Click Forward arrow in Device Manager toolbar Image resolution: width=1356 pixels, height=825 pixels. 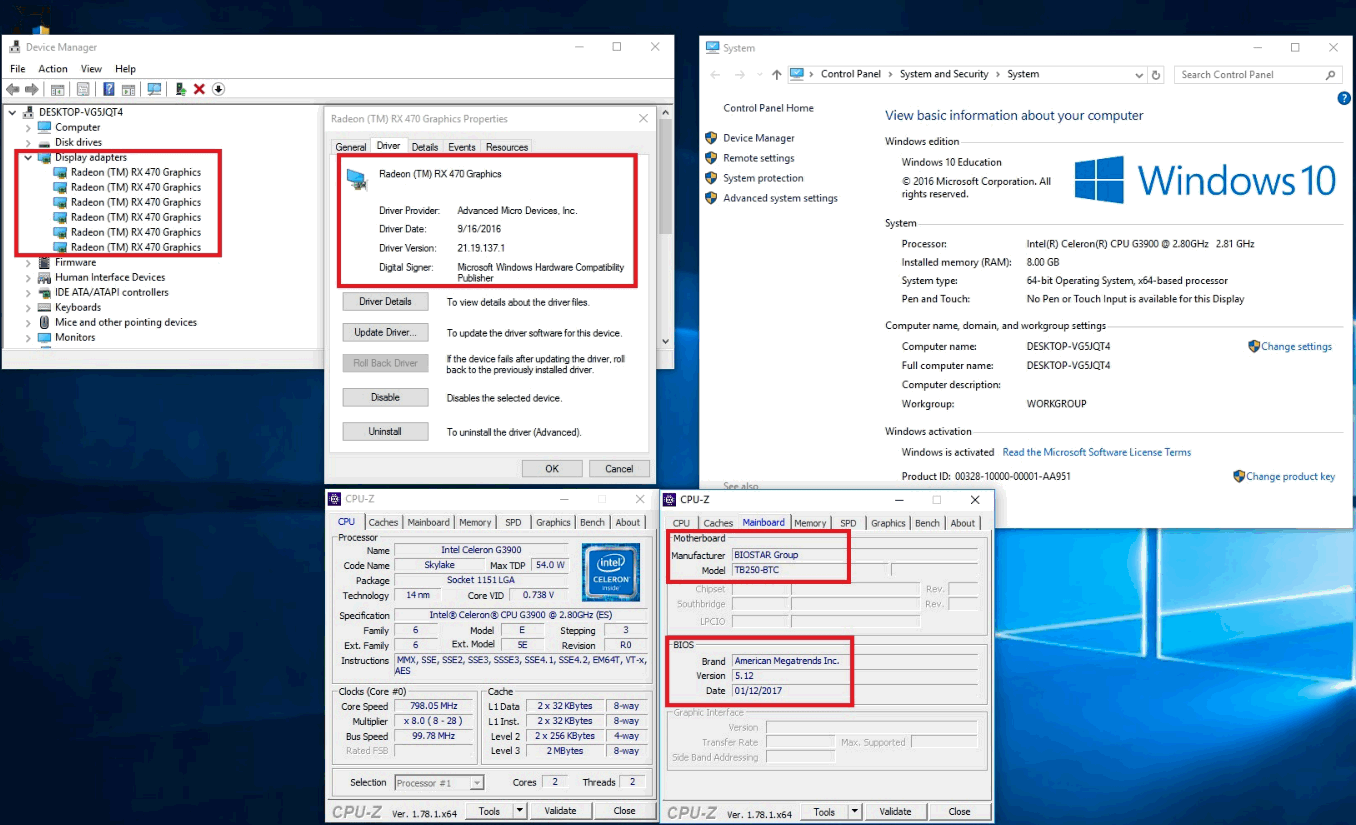coord(32,89)
